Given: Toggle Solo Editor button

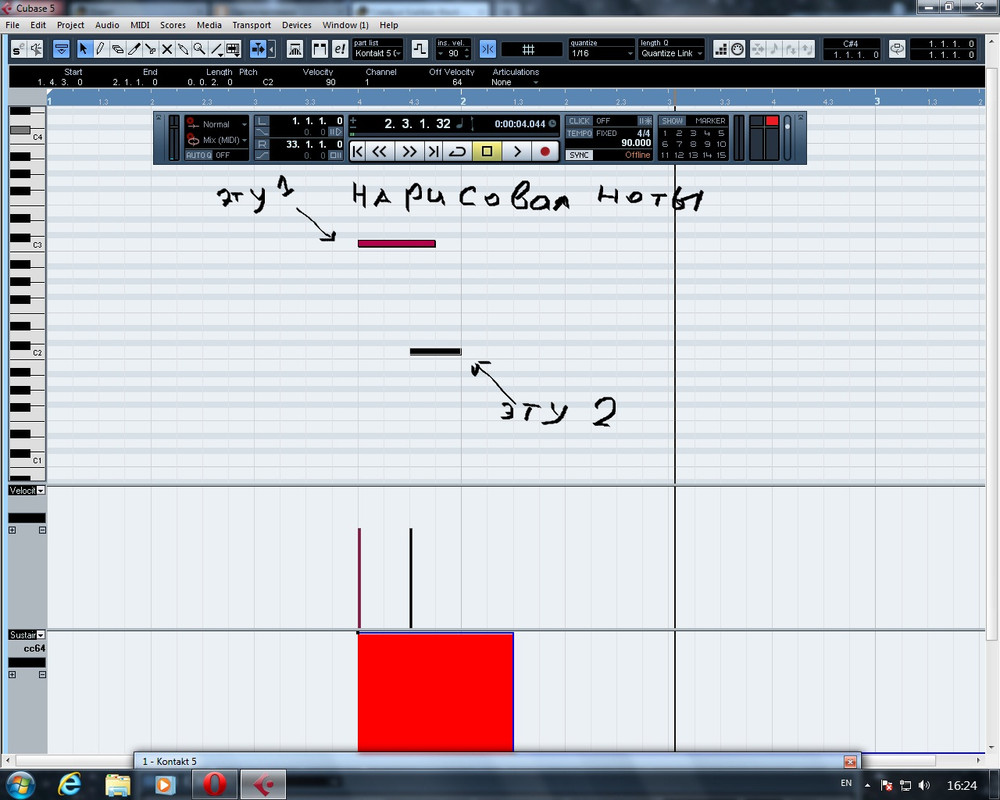Looking at the screenshot, I should click(x=18, y=49).
